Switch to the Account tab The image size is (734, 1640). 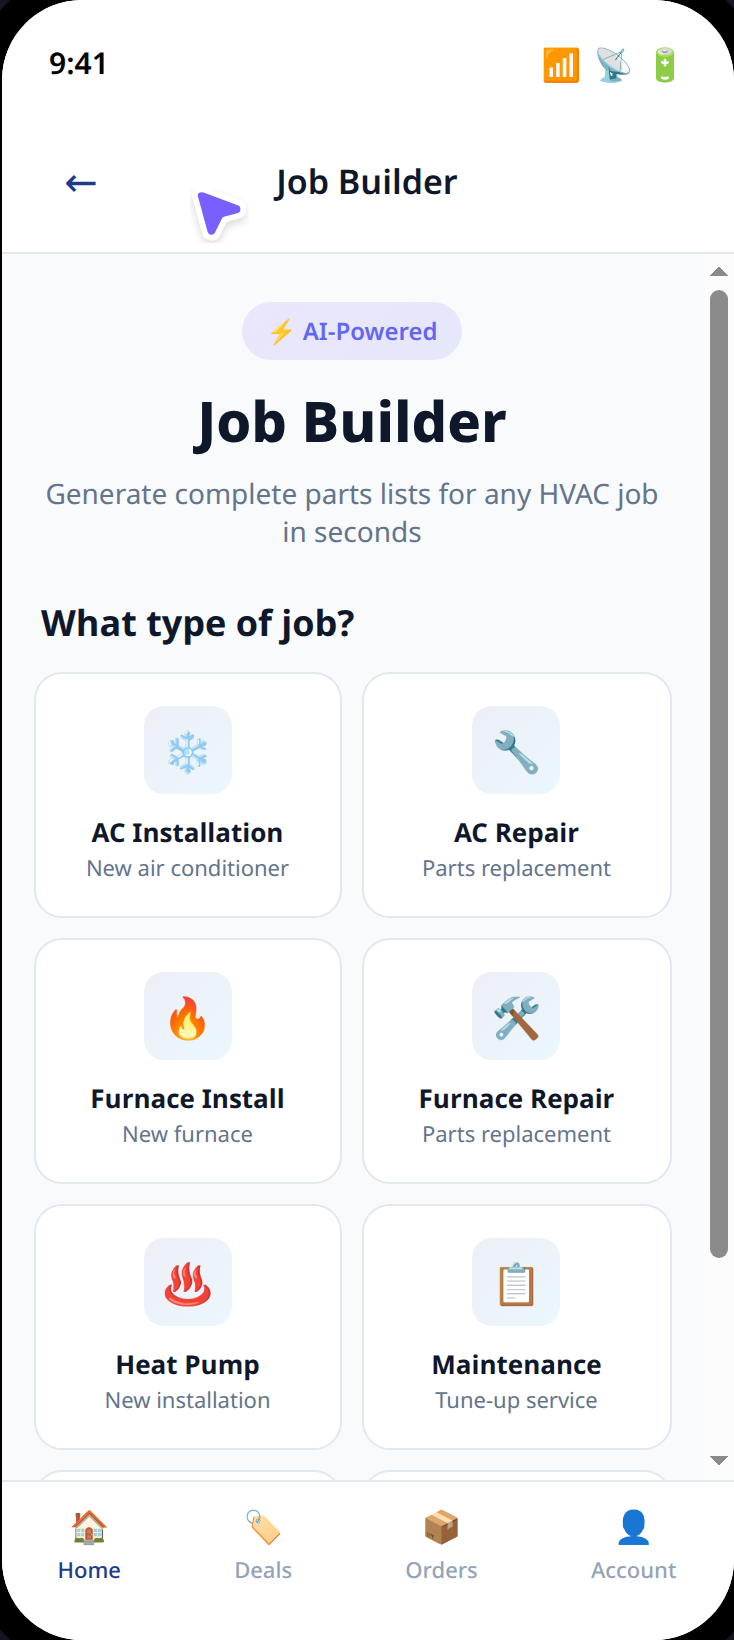pos(633,1545)
